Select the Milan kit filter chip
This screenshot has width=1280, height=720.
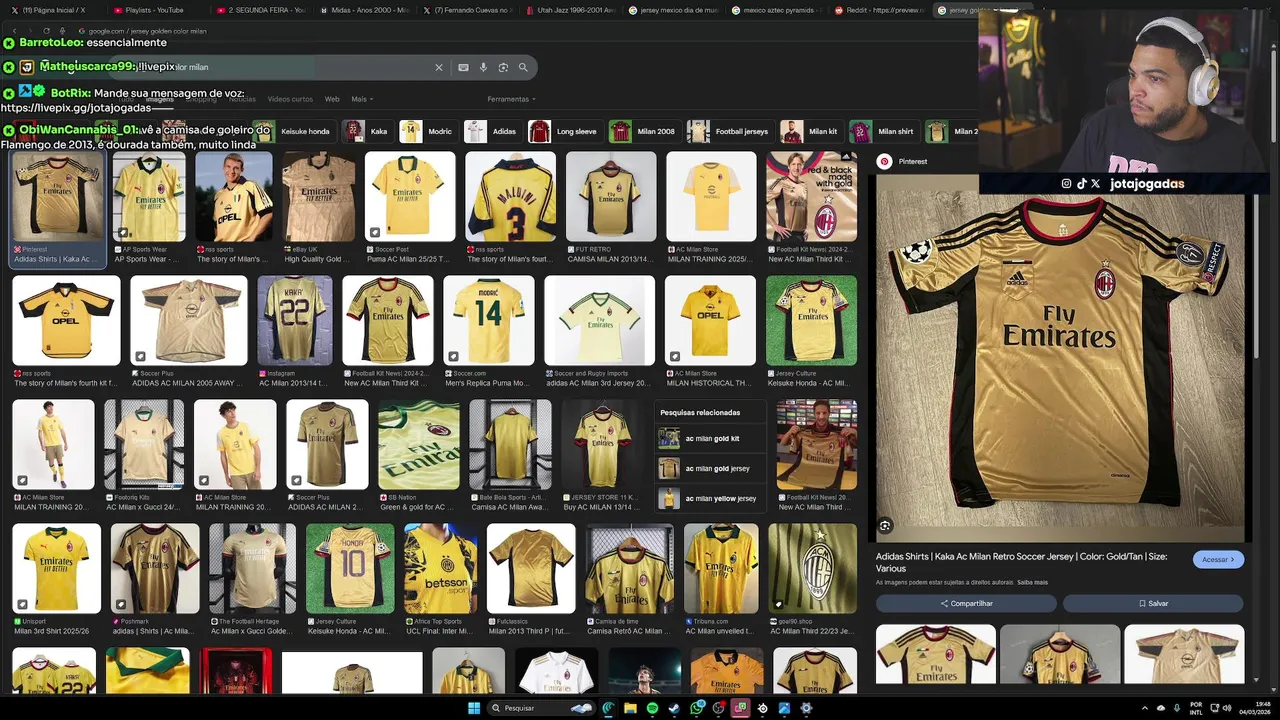coord(811,131)
